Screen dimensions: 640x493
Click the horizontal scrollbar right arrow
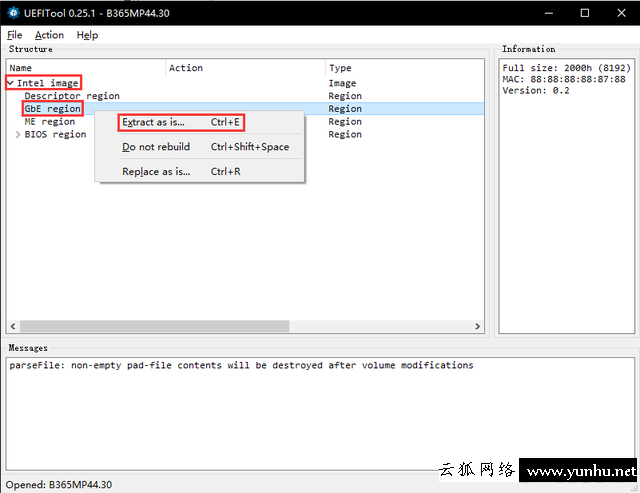click(x=478, y=326)
